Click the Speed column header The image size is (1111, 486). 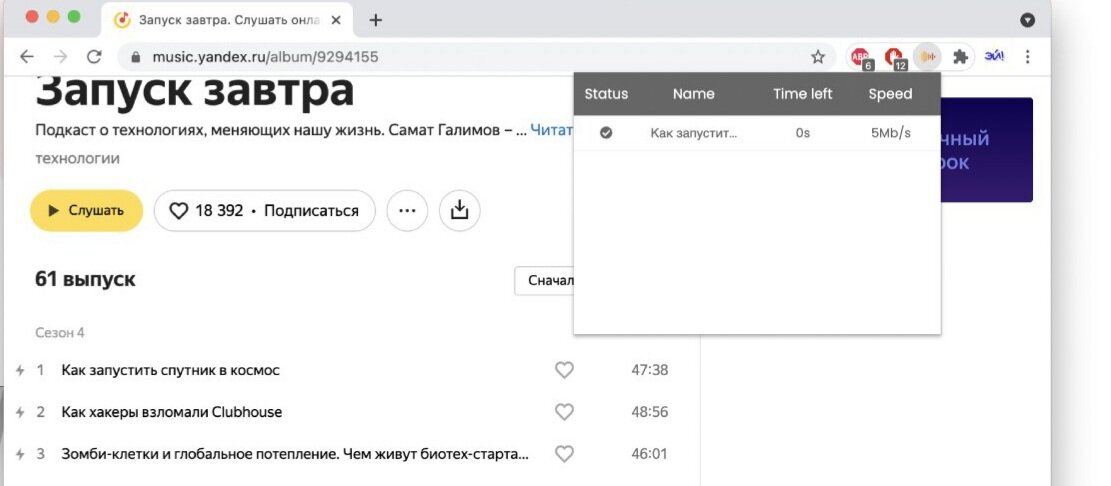coord(891,94)
